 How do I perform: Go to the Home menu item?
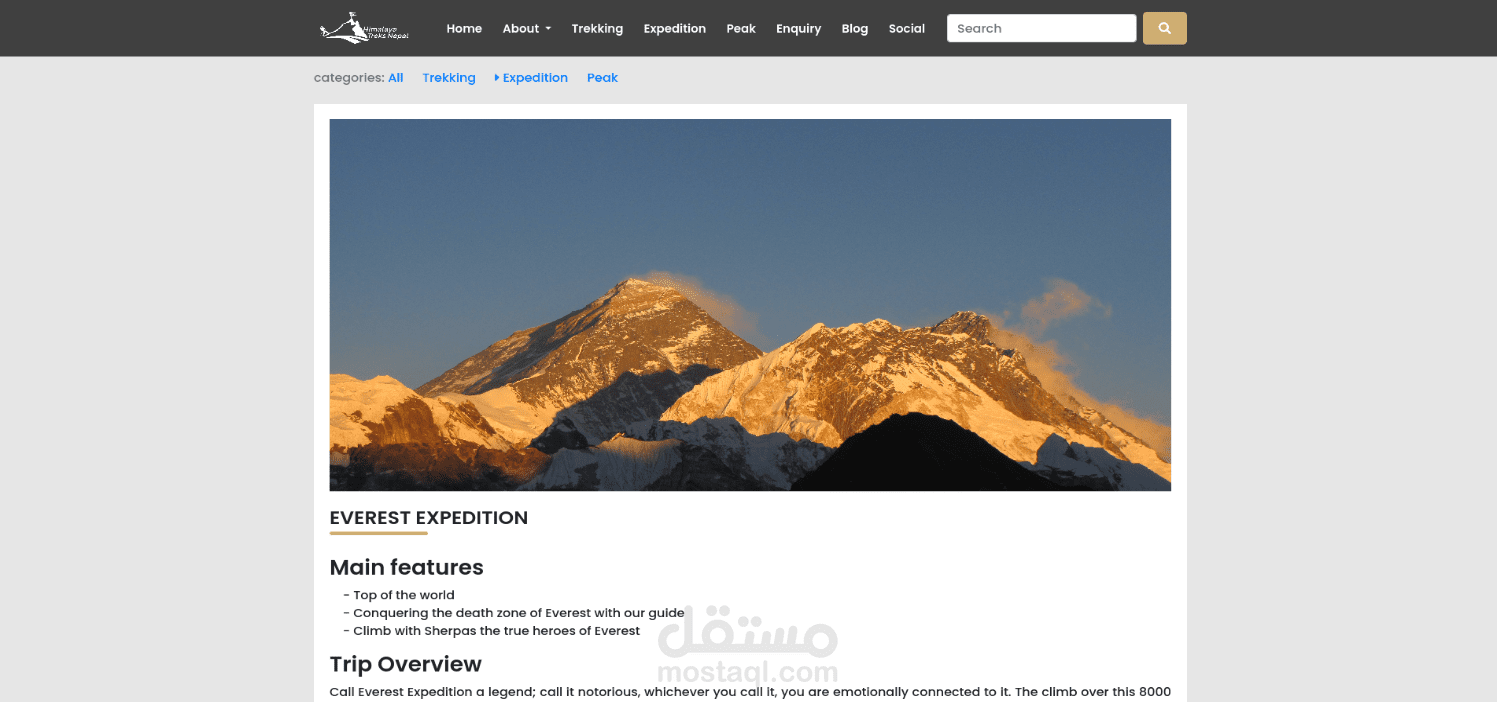(464, 28)
